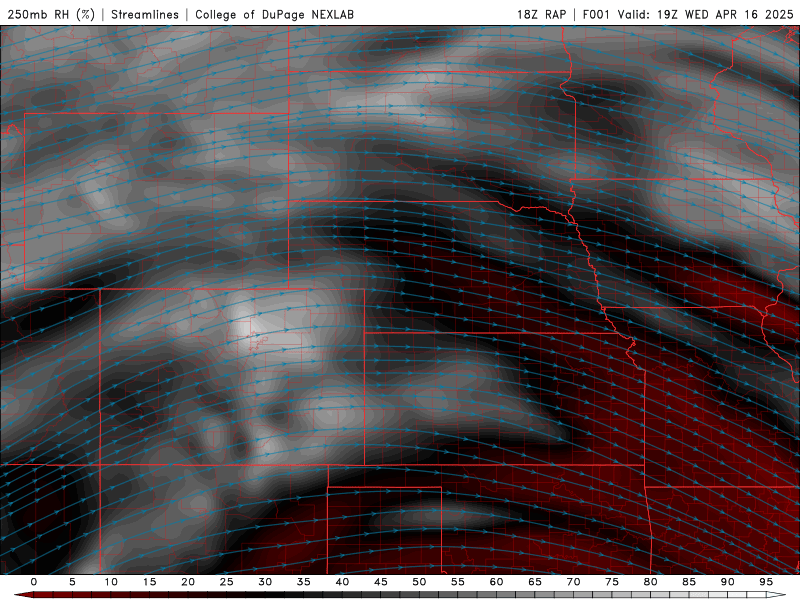Click the '75' scale label
Screen dimensions: 800x600
click(x=612, y=582)
